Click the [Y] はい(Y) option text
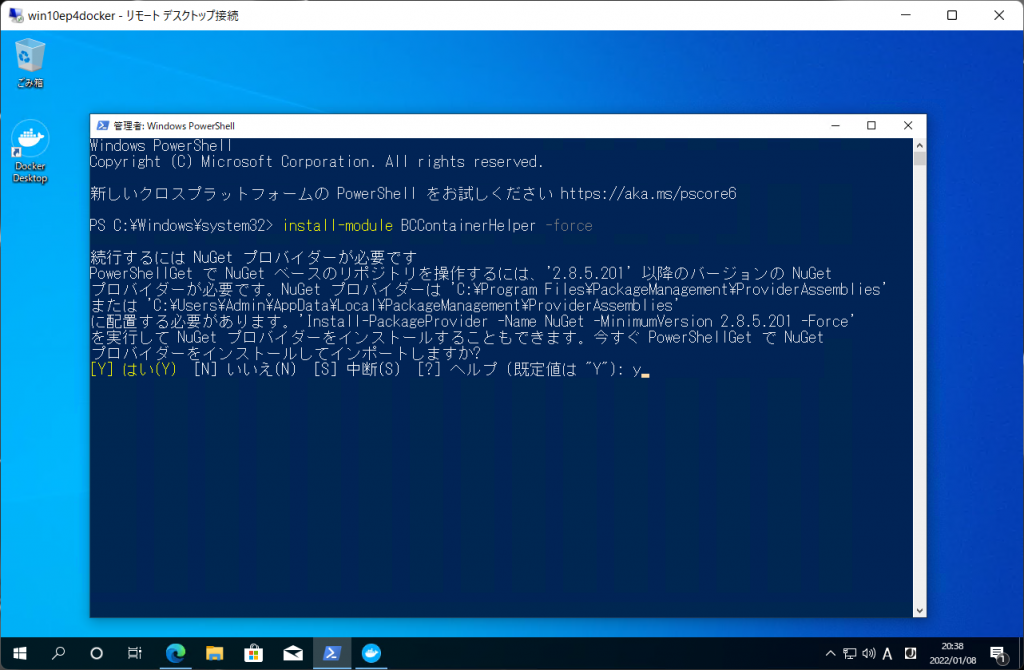Viewport: 1024px width, 670px height. click(x=133, y=370)
